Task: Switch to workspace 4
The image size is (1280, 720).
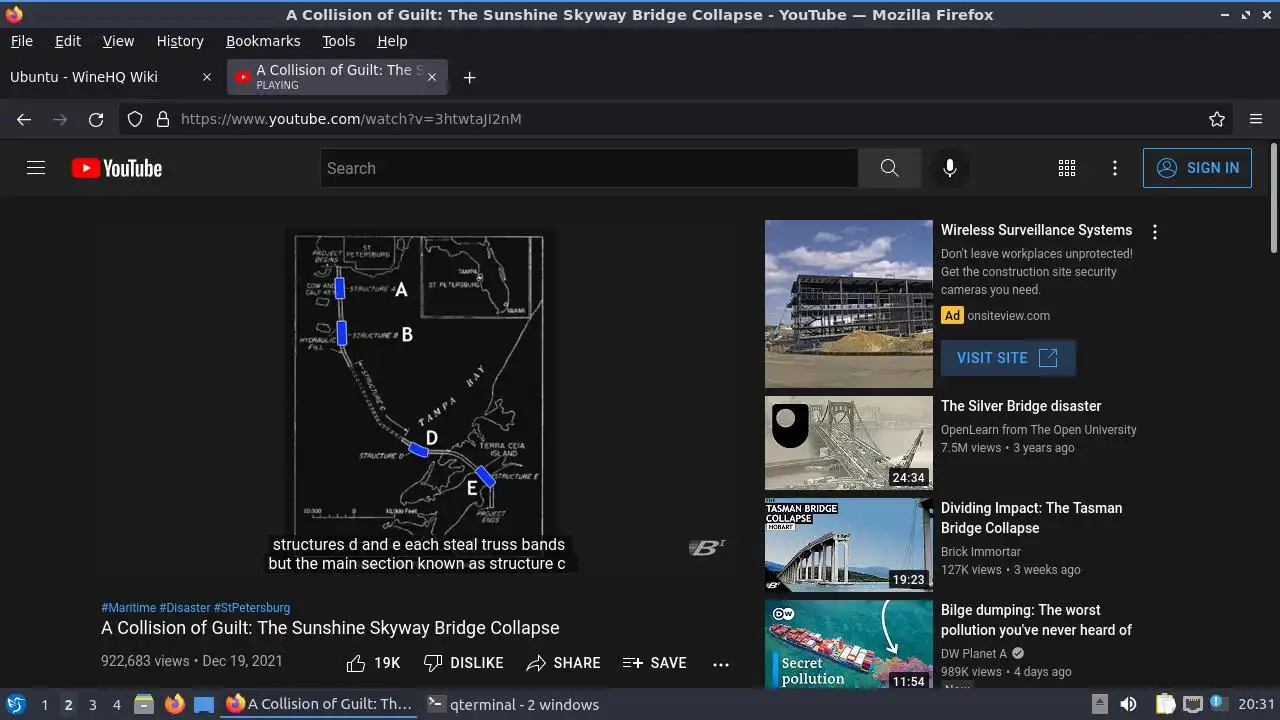Action: (116, 704)
